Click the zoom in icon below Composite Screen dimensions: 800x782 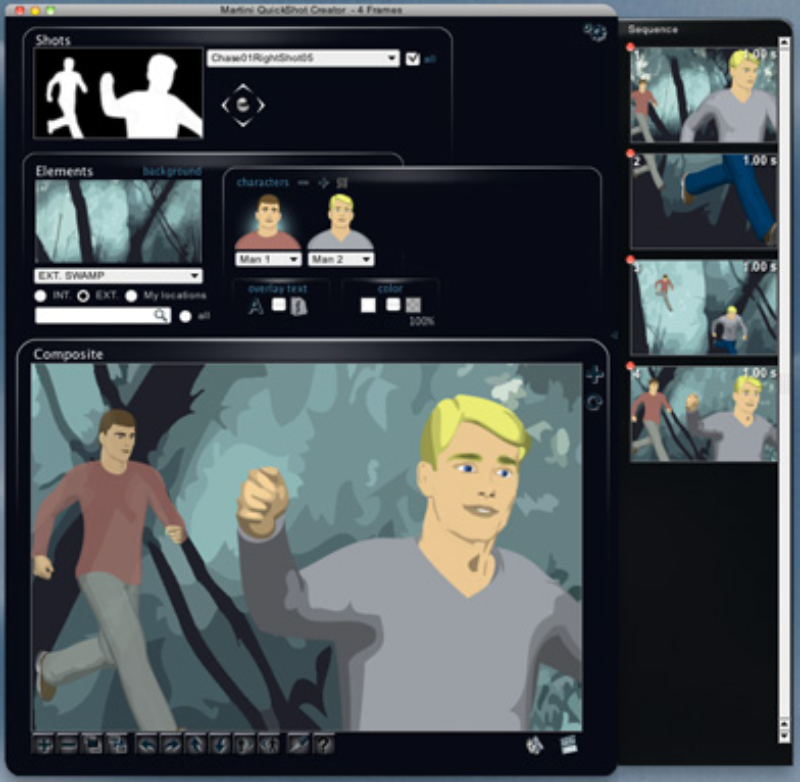point(42,744)
